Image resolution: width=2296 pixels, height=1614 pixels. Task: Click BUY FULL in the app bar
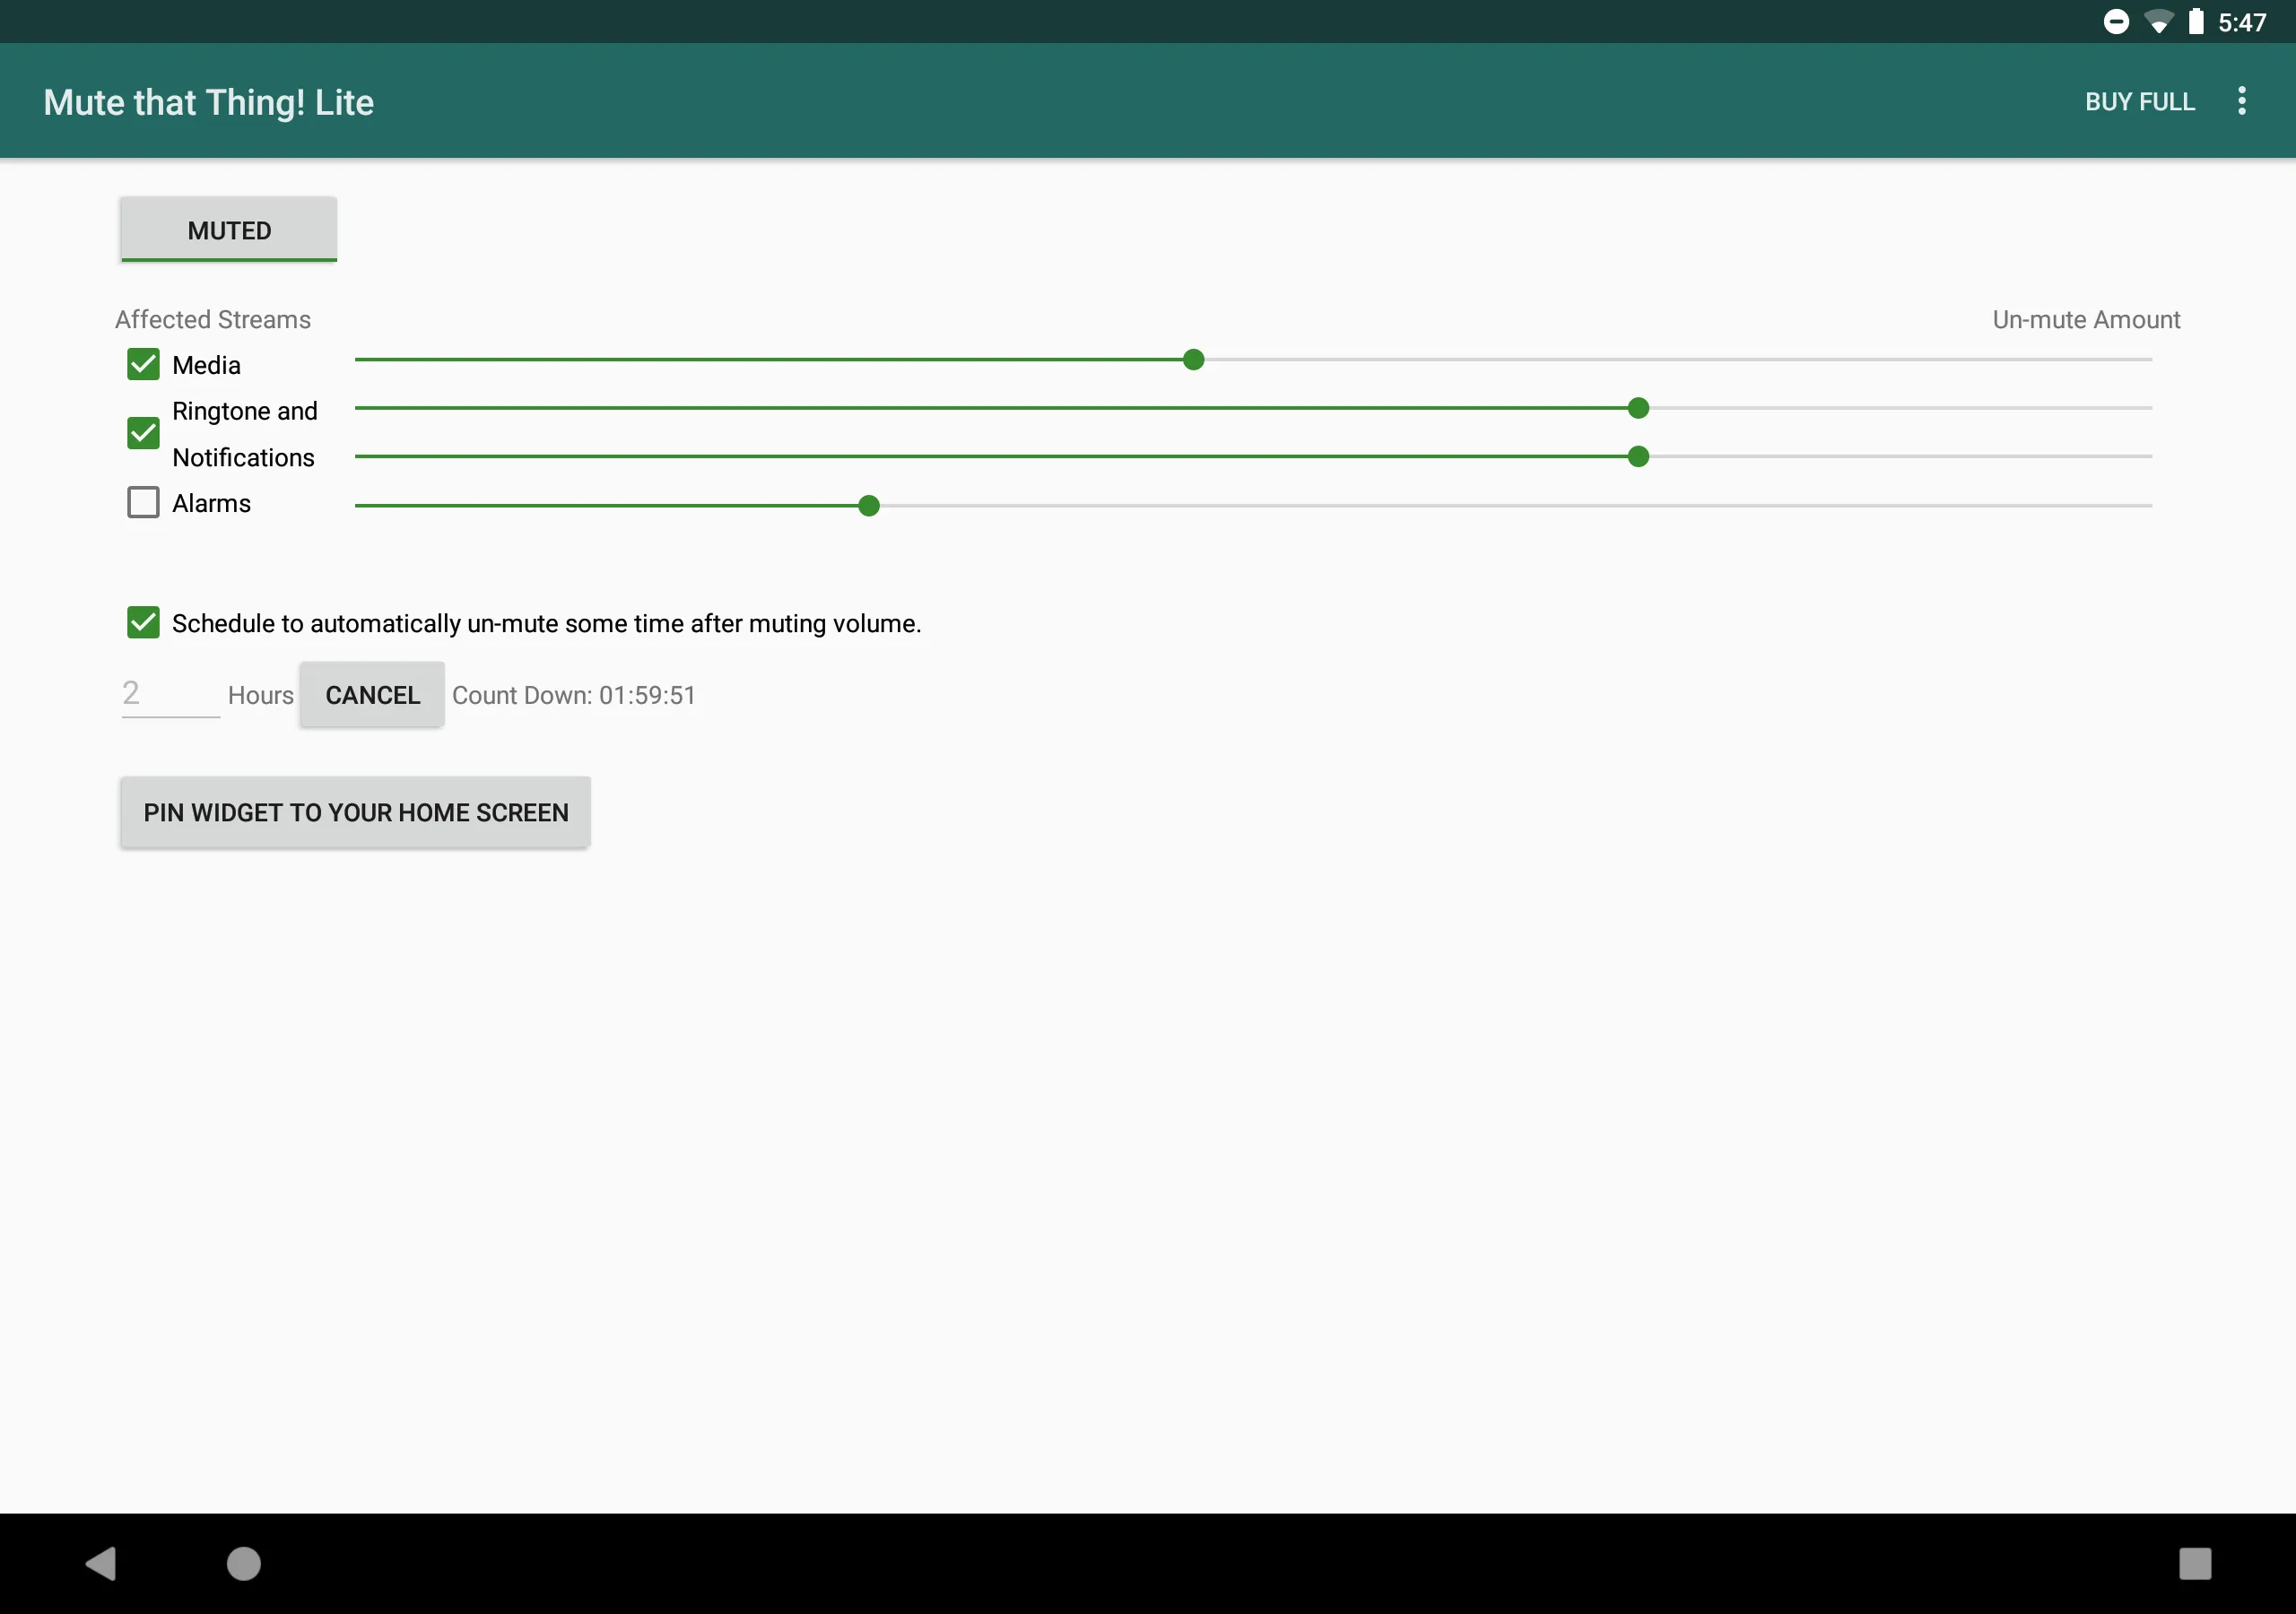pyautogui.click(x=2139, y=101)
